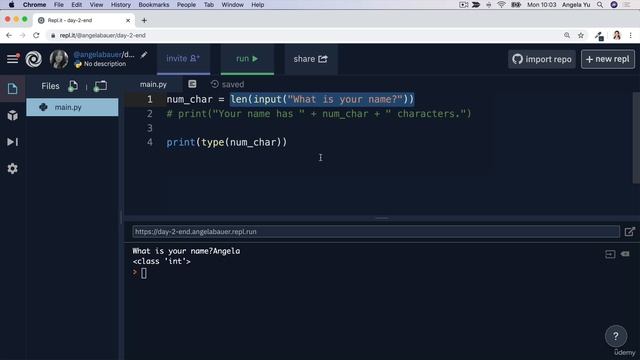The width and height of the screenshot is (640, 360).
Task: Click the console input toggle icon
Action: 610,254
